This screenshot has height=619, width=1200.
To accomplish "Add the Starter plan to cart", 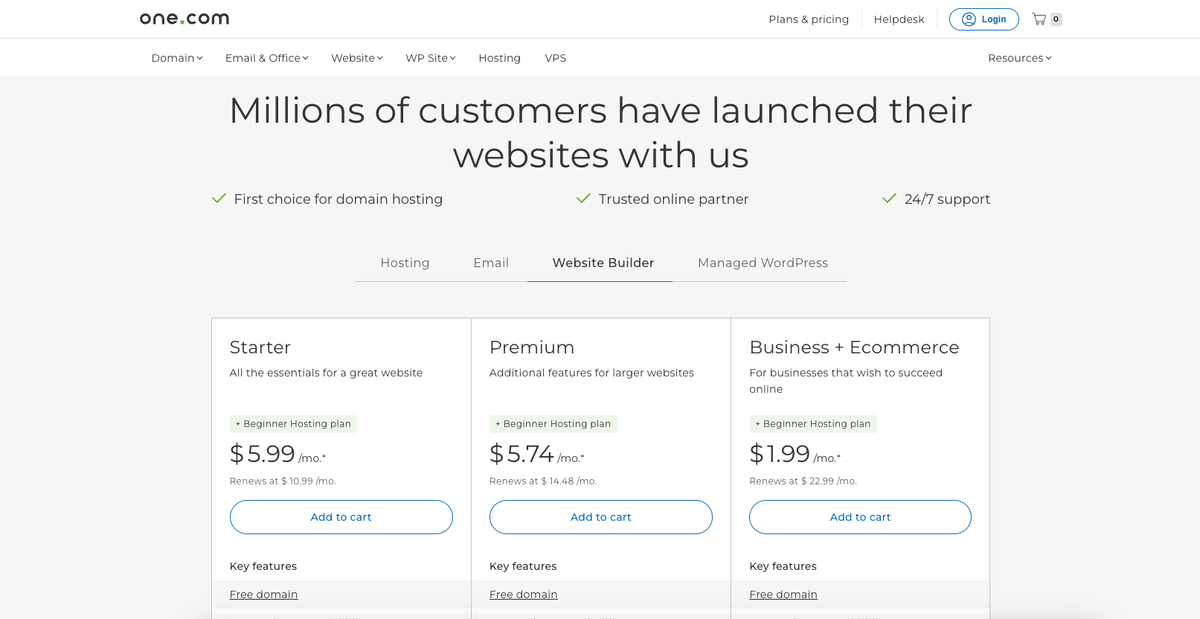I will click(341, 517).
